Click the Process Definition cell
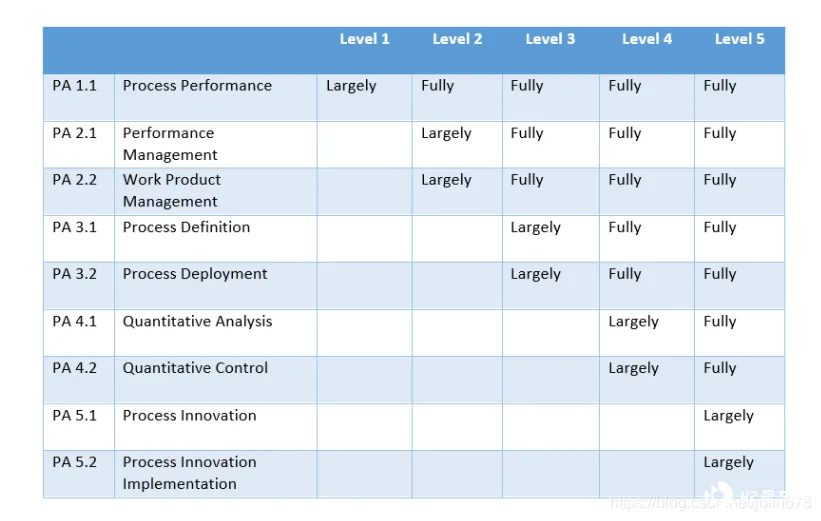 pyautogui.click(x=186, y=227)
